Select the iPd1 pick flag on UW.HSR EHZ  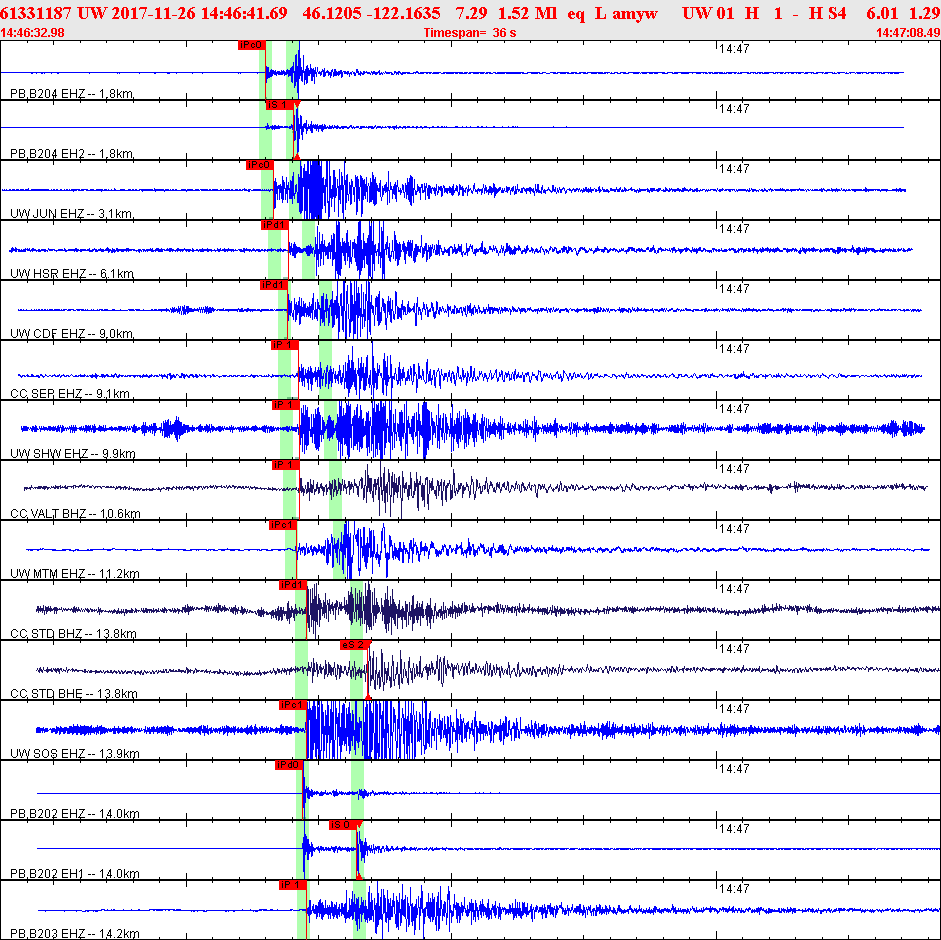274,225
